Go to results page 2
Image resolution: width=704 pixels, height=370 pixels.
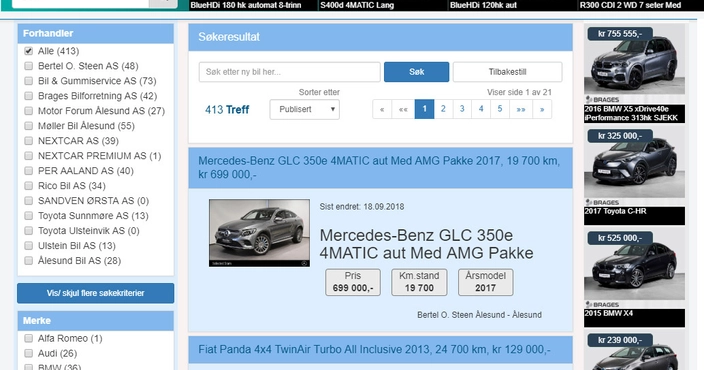point(443,109)
